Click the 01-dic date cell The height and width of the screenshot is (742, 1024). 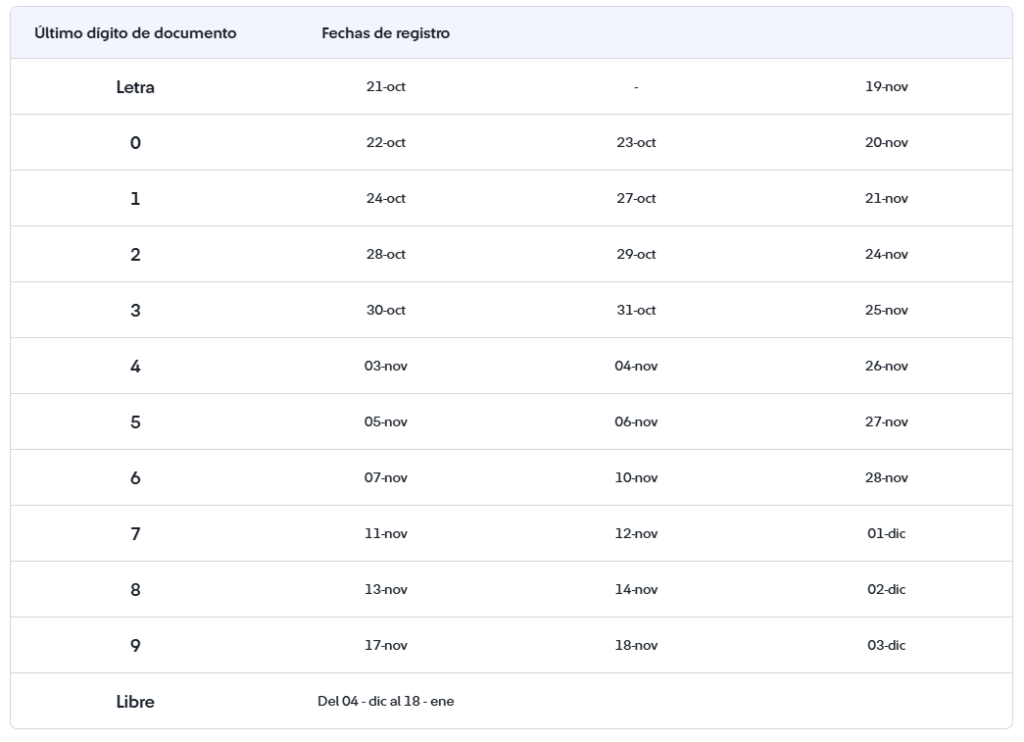[886, 535]
